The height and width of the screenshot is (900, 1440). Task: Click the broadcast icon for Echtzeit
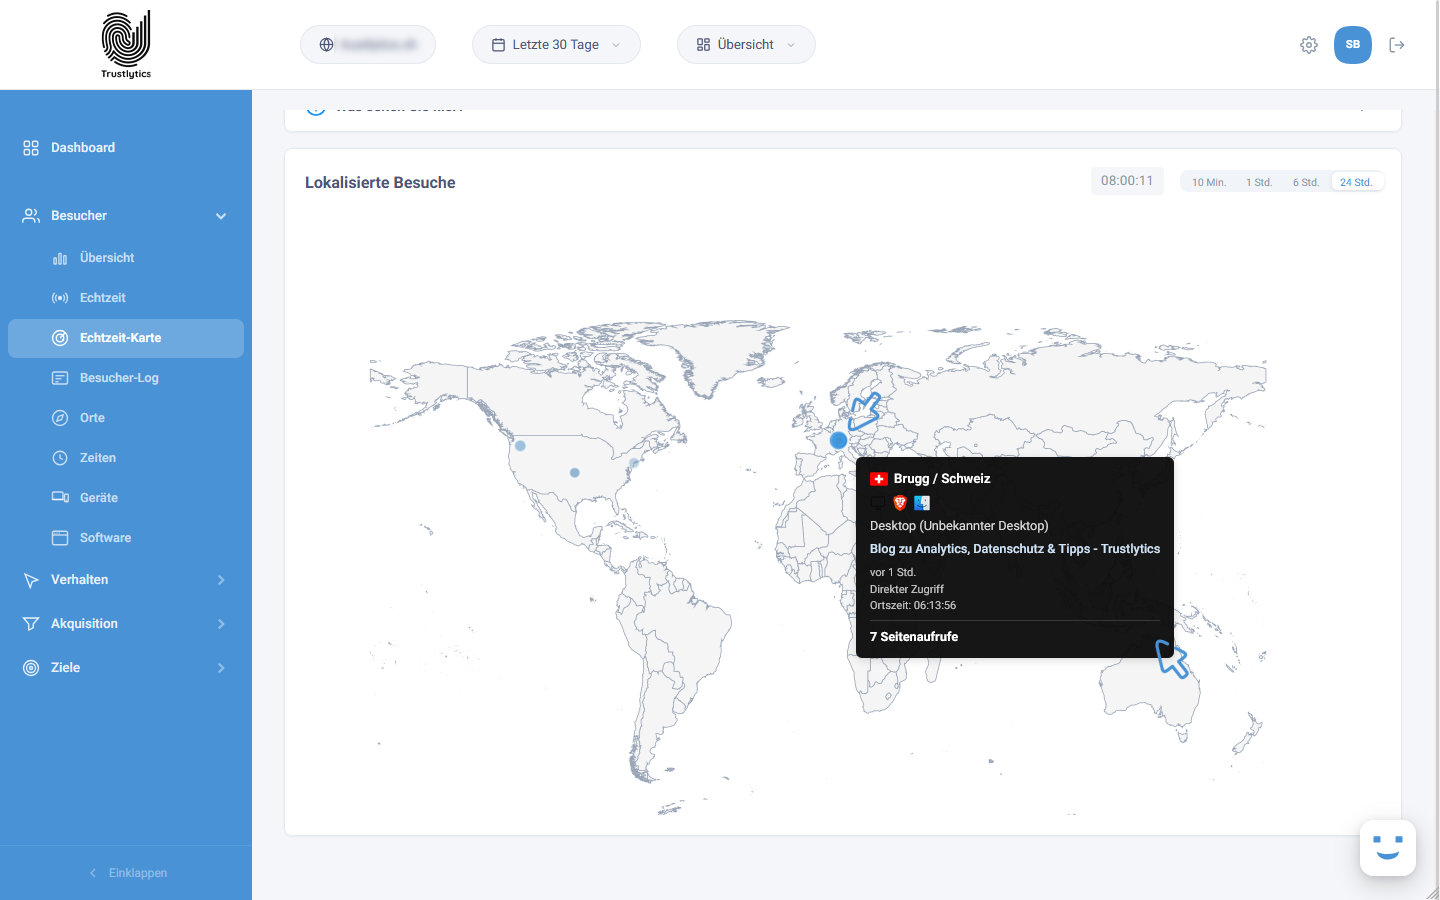pos(60,298)
